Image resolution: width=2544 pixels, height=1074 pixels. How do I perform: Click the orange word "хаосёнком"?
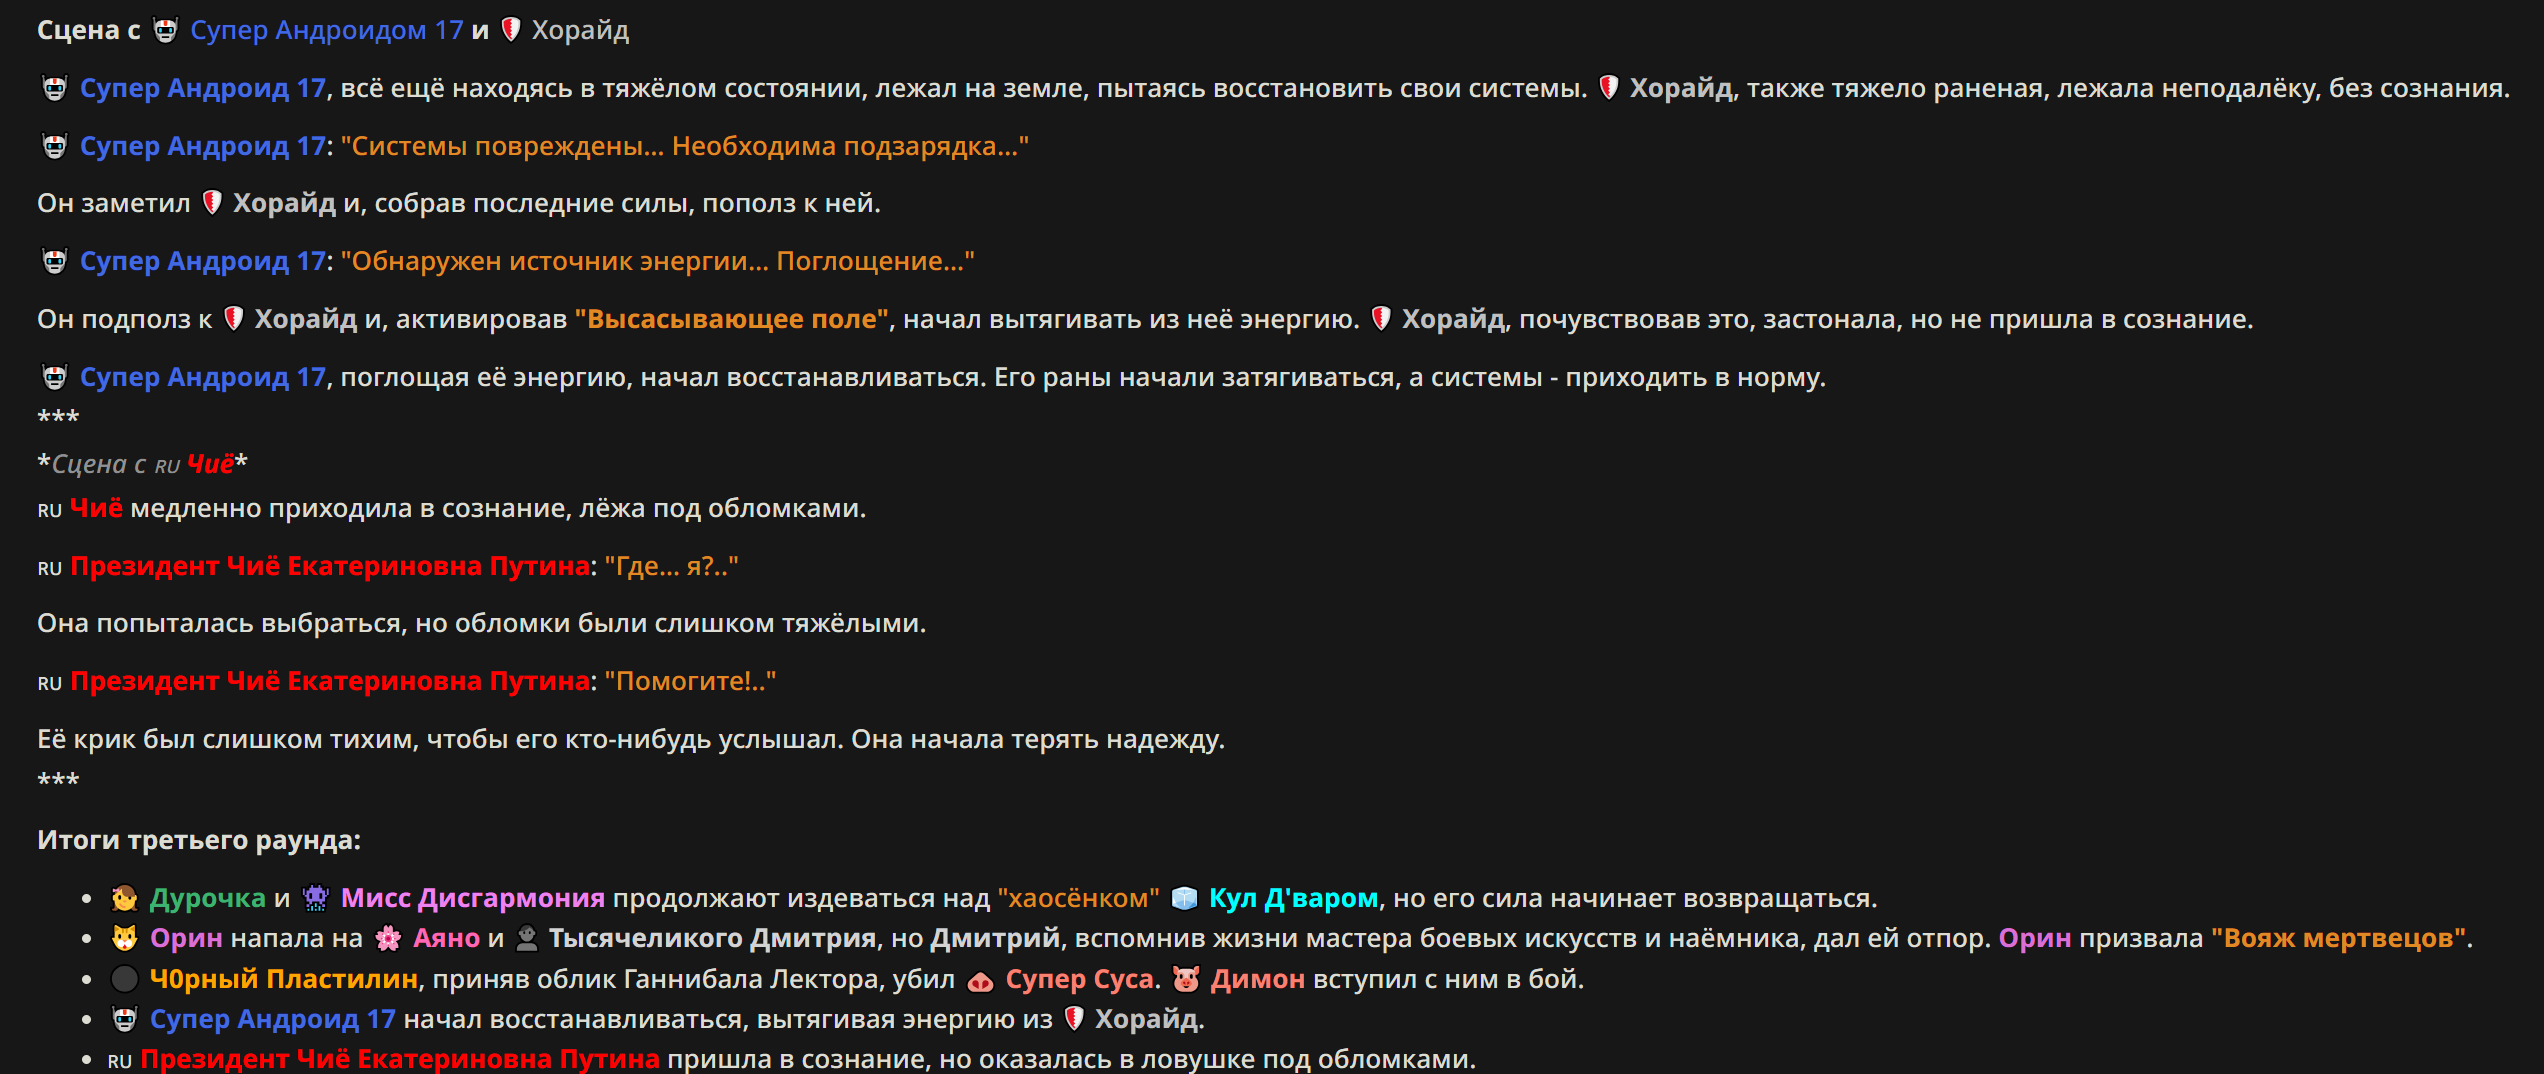click(x=1079, y=899)
